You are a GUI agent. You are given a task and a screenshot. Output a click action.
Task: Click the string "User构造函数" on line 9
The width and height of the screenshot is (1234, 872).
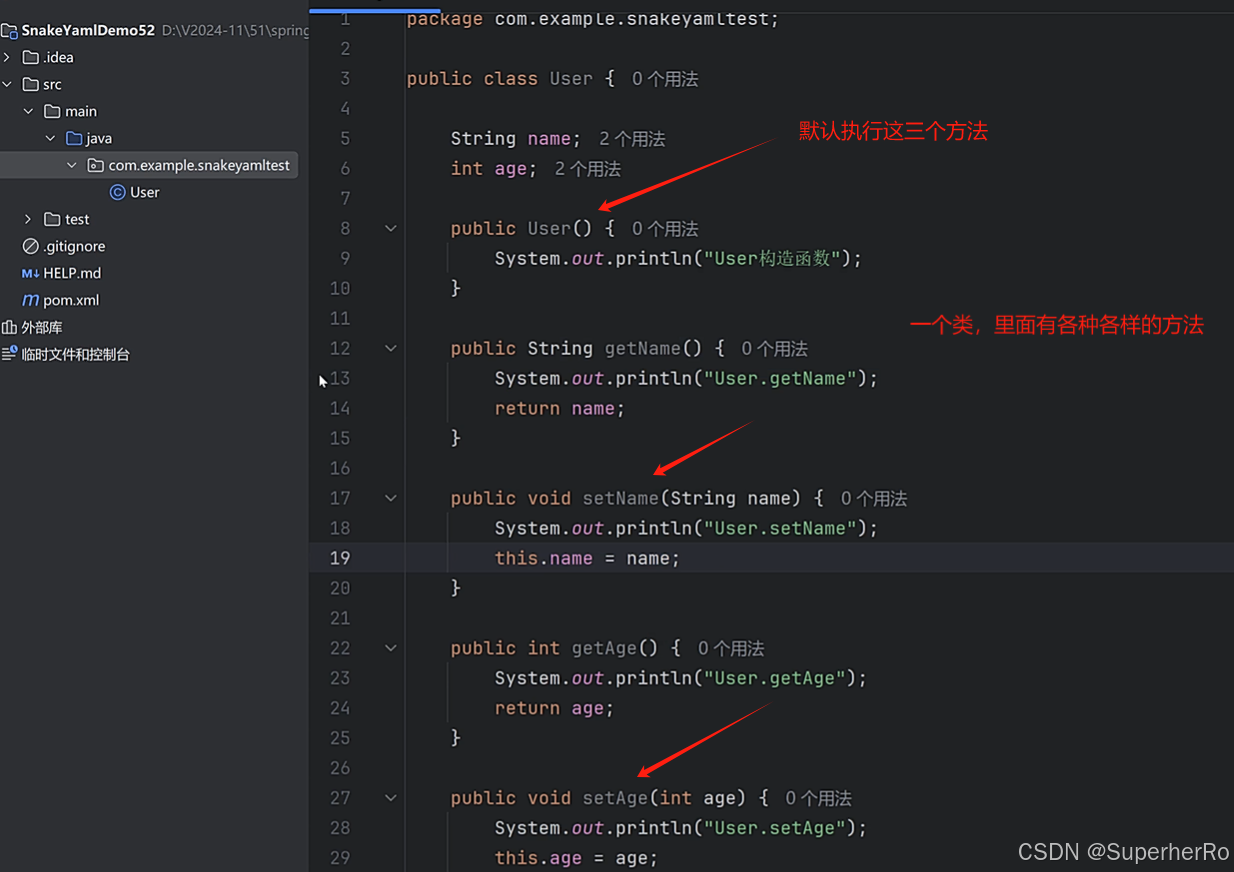pos(772,258)
